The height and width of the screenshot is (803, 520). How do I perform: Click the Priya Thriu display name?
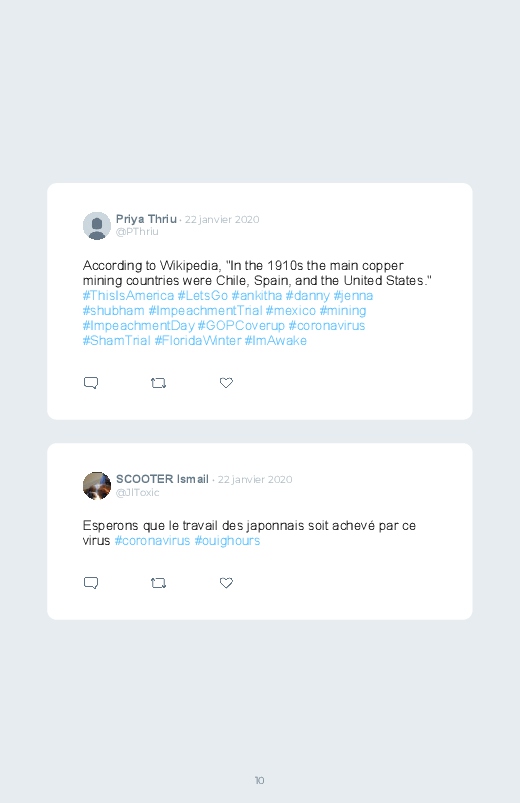(x=146, y=219)
